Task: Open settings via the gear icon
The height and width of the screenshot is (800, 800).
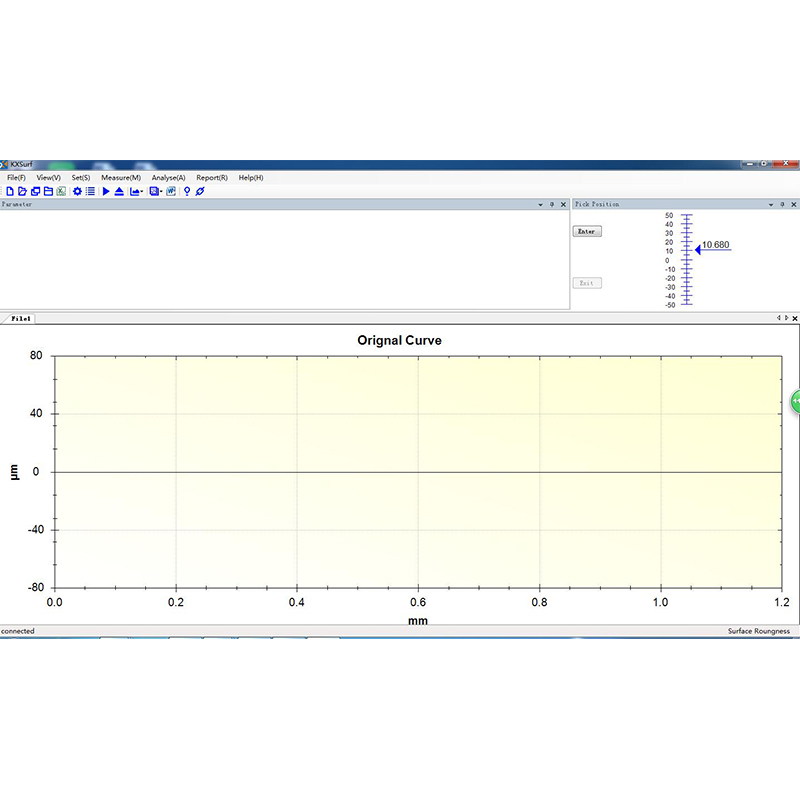Action: click(77, 191)
